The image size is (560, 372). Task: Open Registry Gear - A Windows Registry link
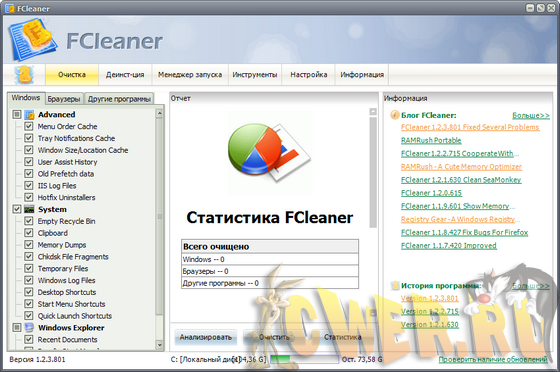point(460,219)
